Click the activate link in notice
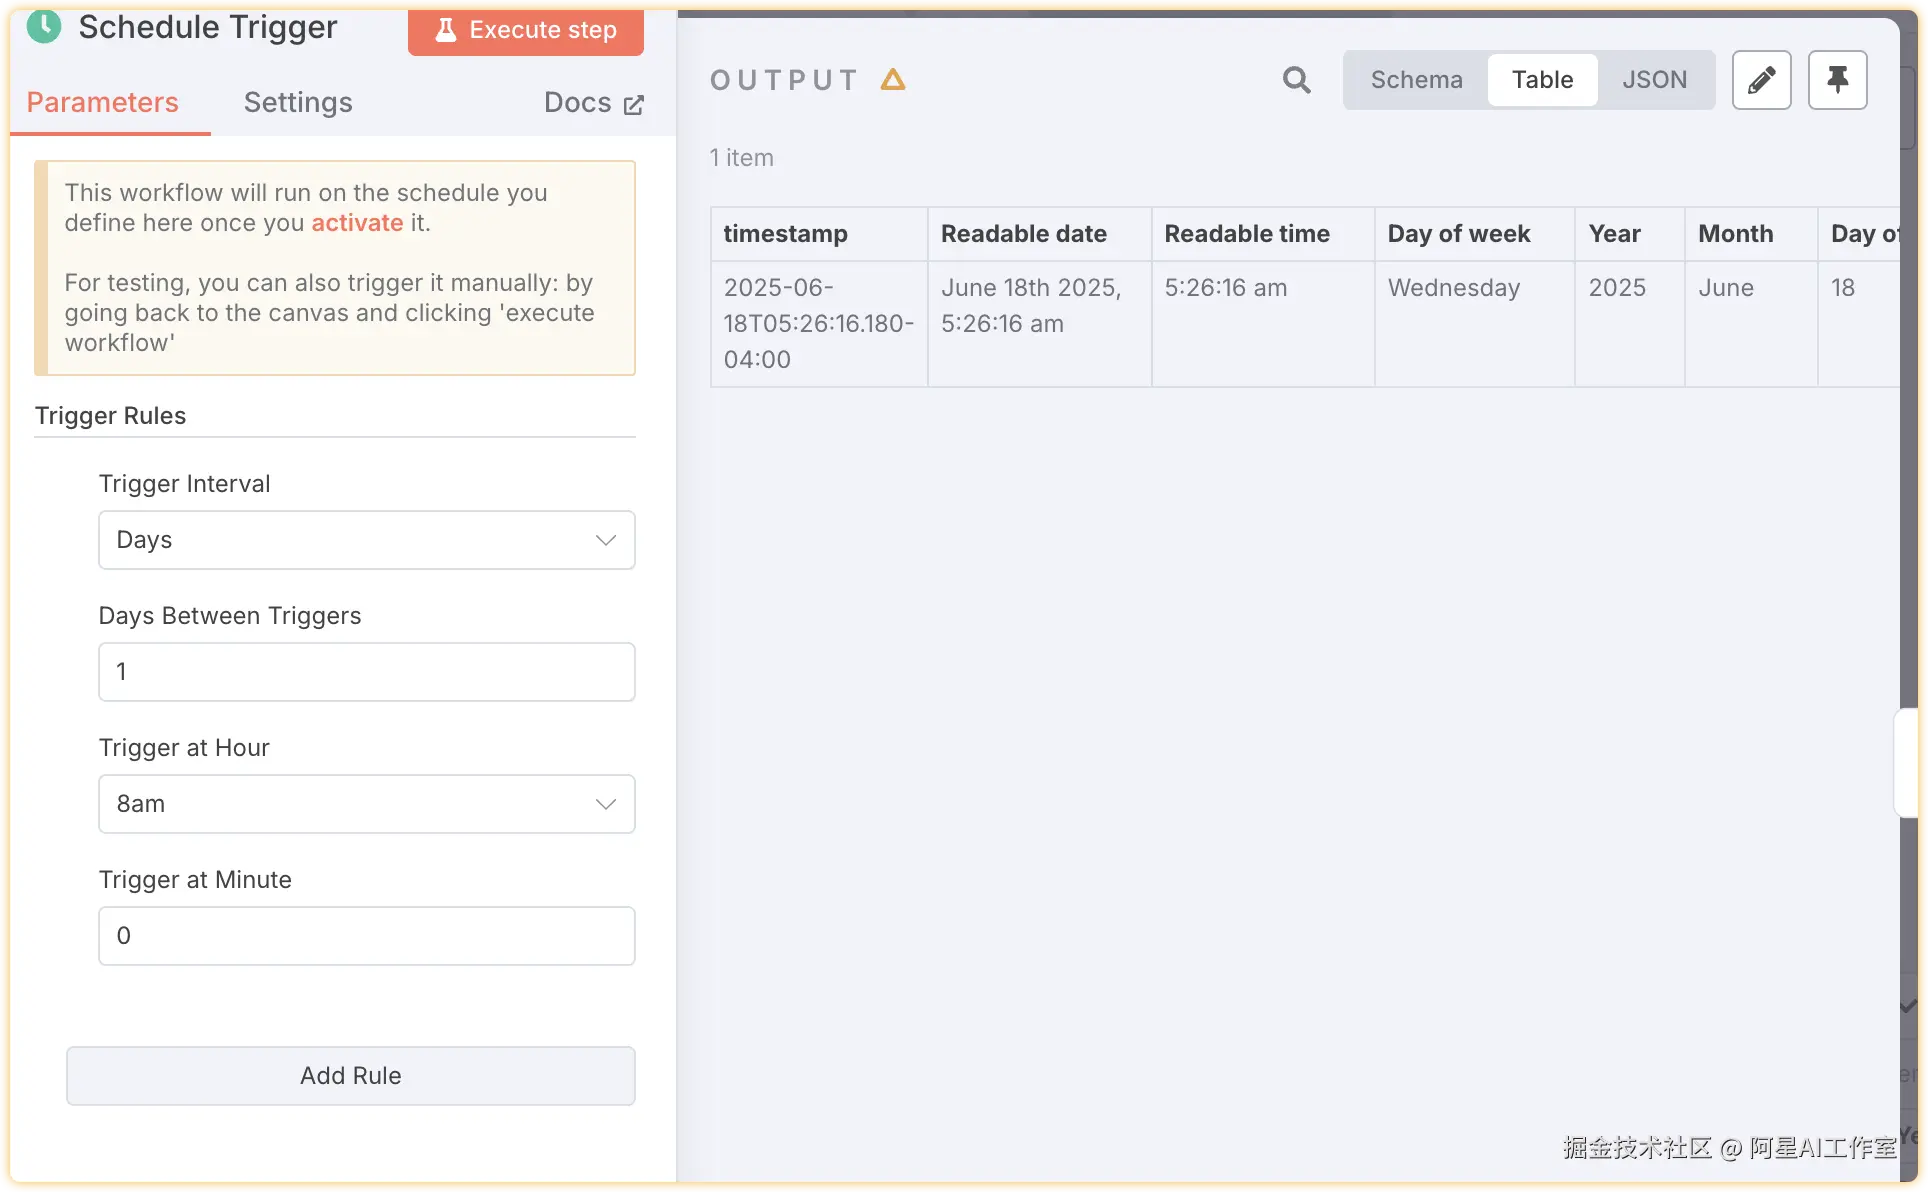This screenshot has height=1192, width=1928. [357, 223]
